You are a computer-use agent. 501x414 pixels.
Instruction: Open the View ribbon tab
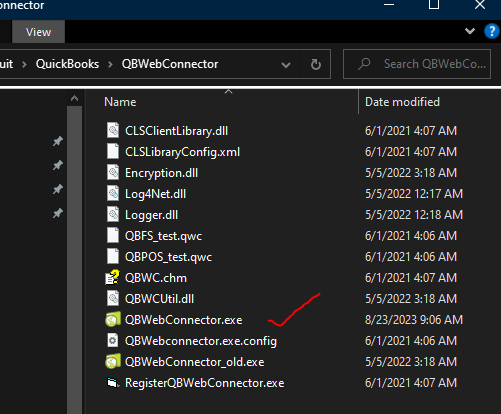(x=38, y=32)
